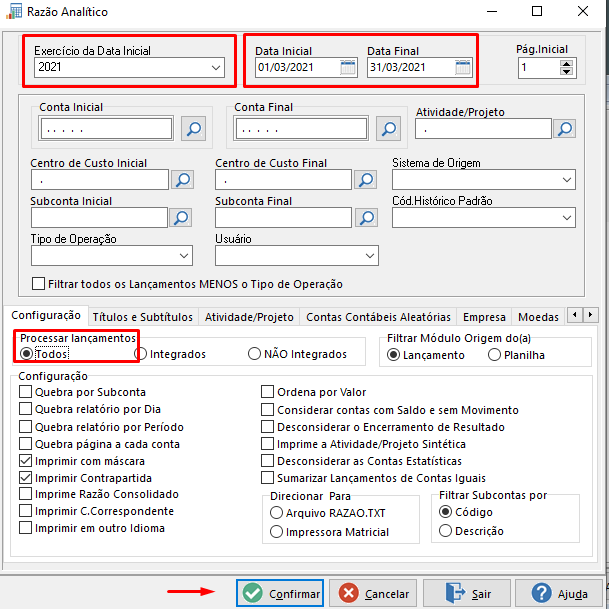Screen dimensions: 609x609
Task: Switch to the Configuração tab
Action: (x=46, y=315)
